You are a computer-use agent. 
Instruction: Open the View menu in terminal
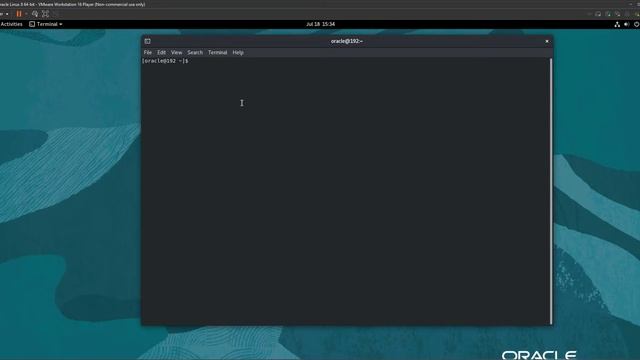pos(176,52)
